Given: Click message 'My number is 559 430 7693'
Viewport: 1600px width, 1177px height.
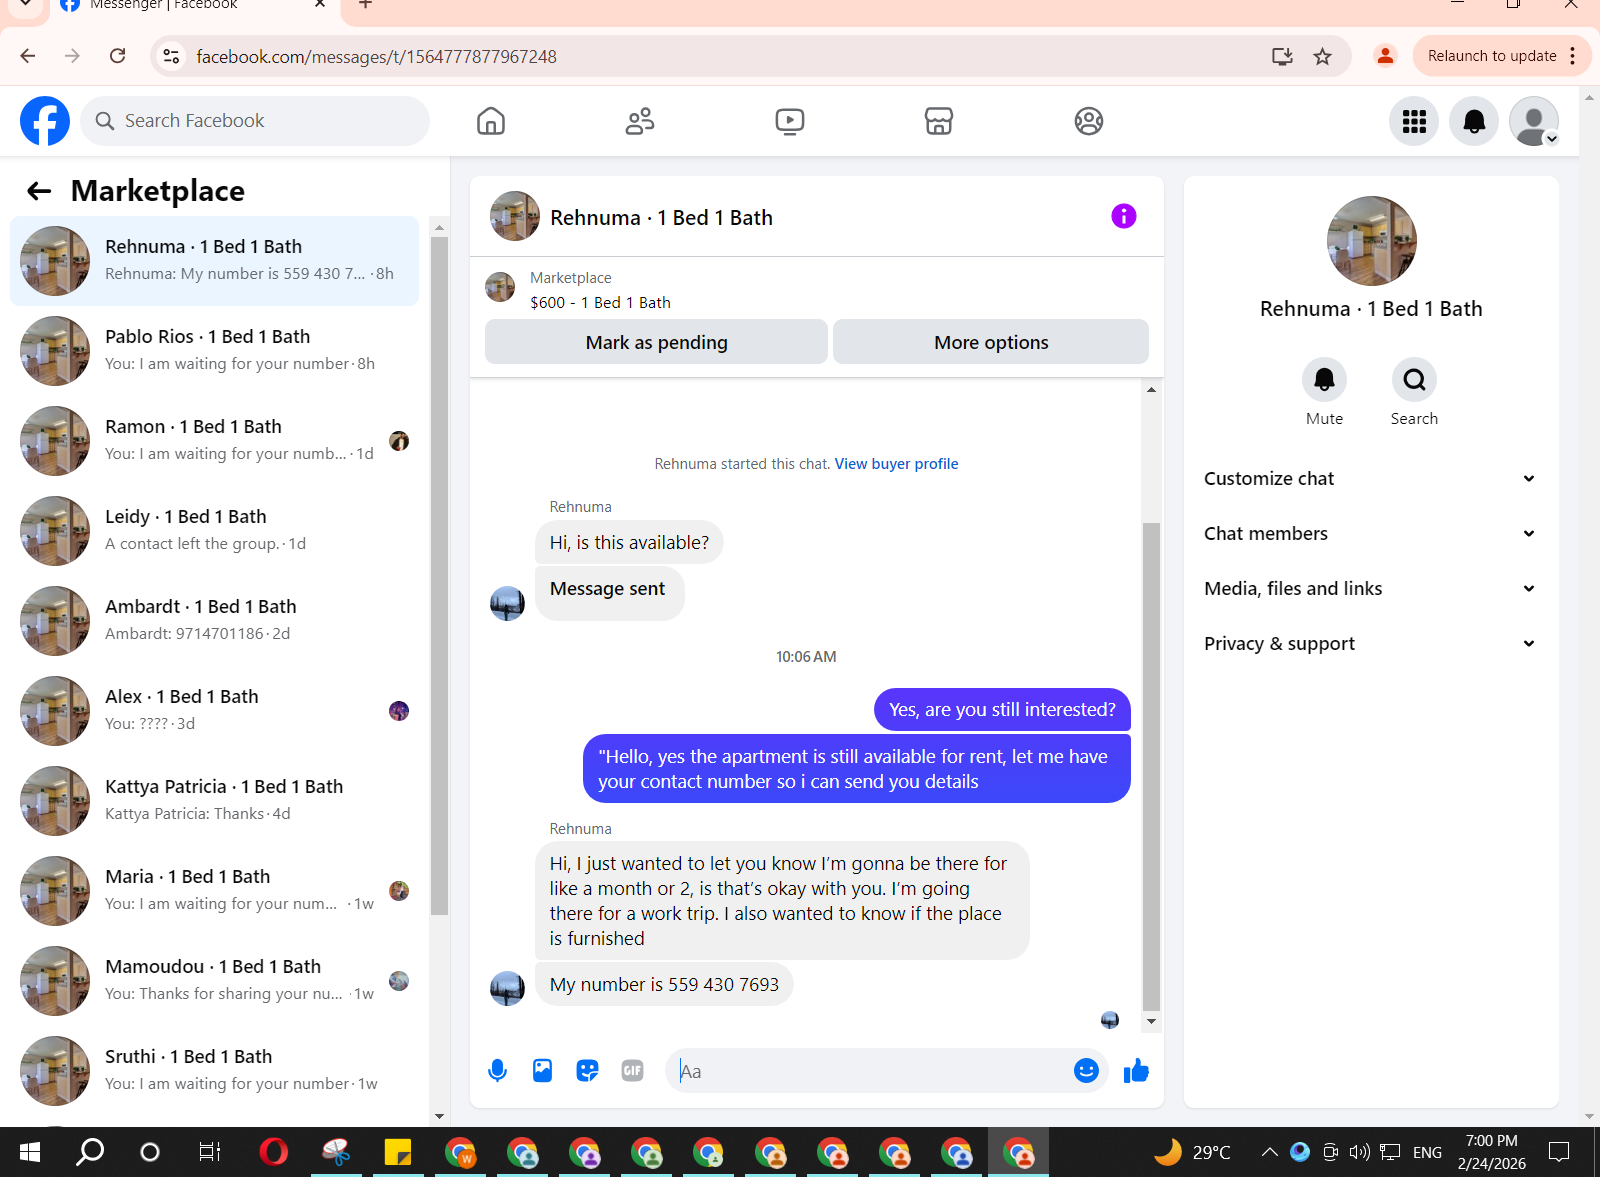Looking at the screenshot, I should [x=664, y=984].
